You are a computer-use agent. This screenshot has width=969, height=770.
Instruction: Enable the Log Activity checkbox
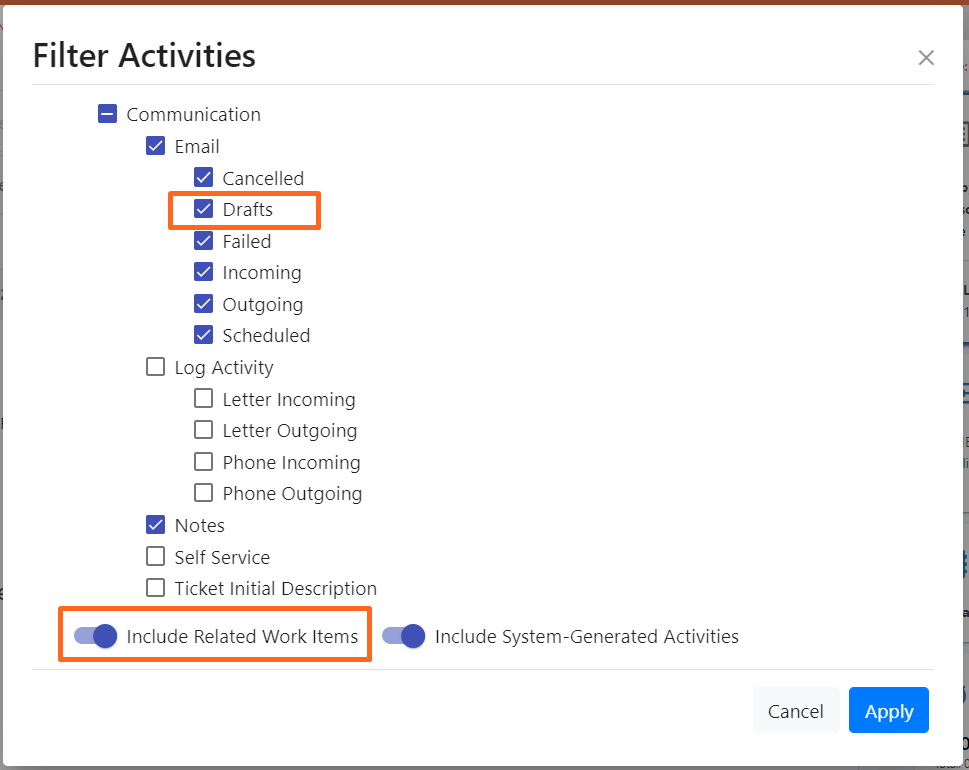[156, 367]
